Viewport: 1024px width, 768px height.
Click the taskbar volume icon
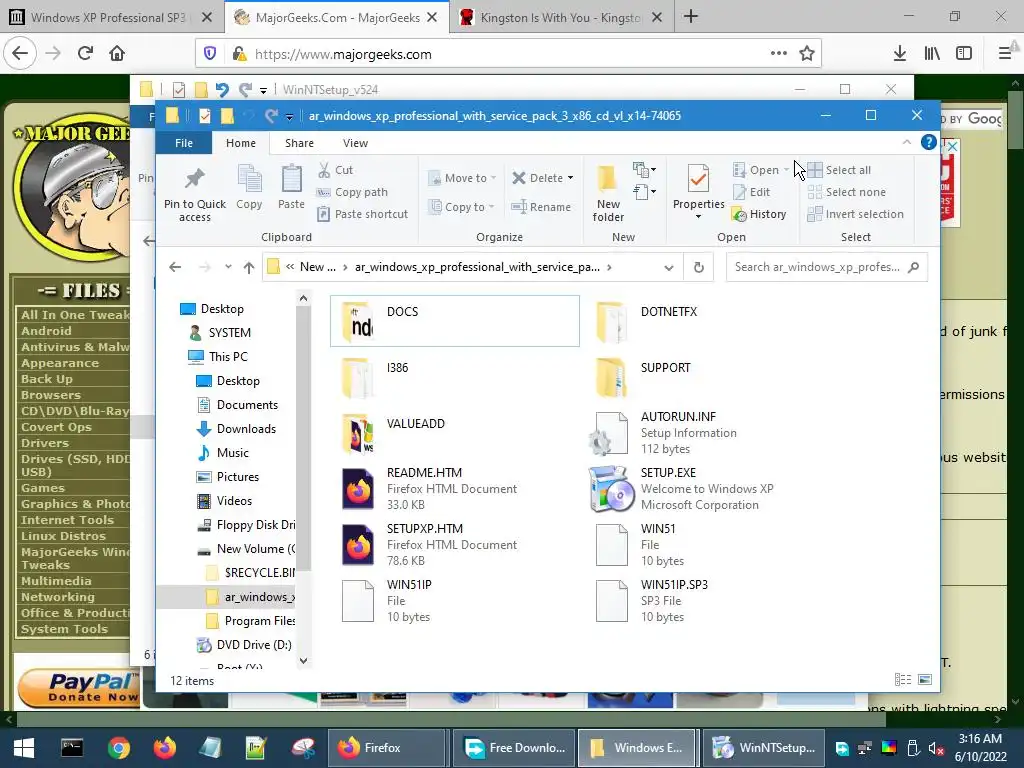pyautogui.click(x=936, y=748)
